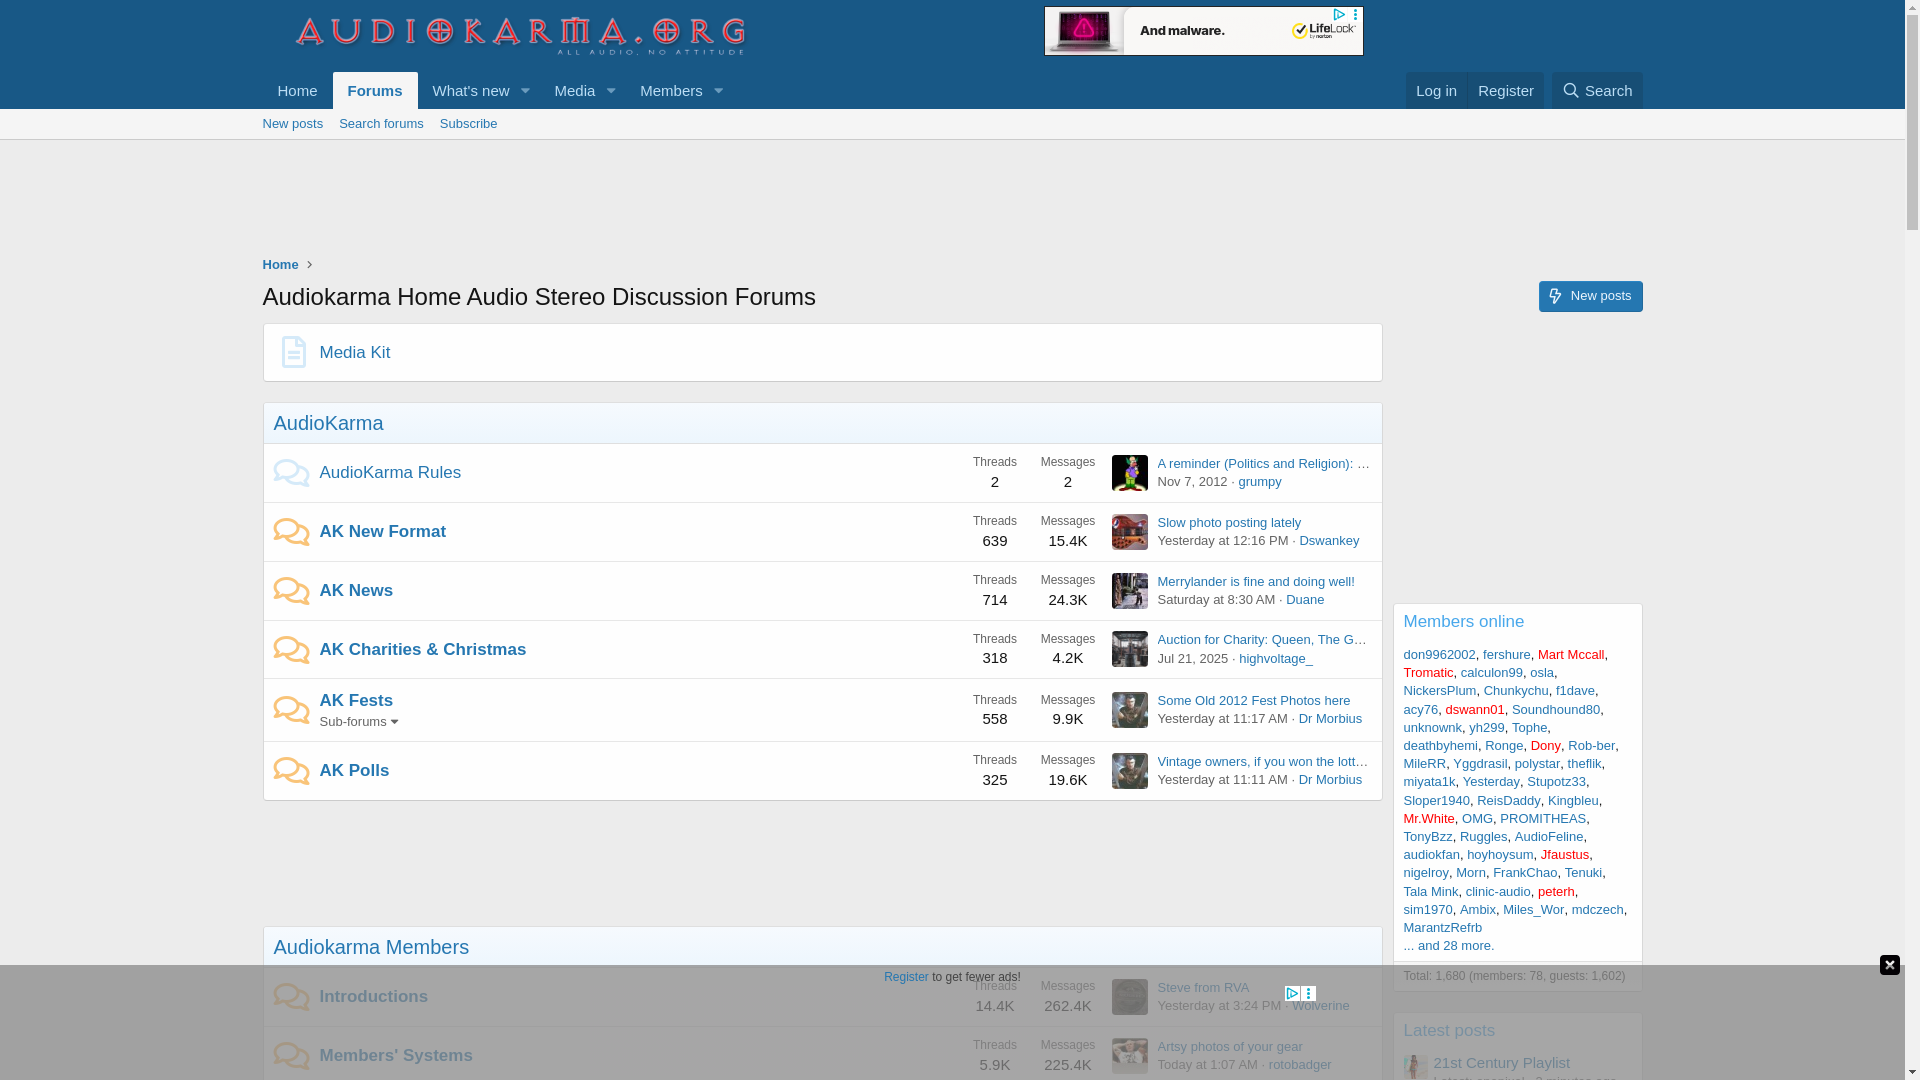Screen dimensions: 1920x1080
Task: Click the blue New posts button
Action: pyautogui.click(x=1590, y=296)
